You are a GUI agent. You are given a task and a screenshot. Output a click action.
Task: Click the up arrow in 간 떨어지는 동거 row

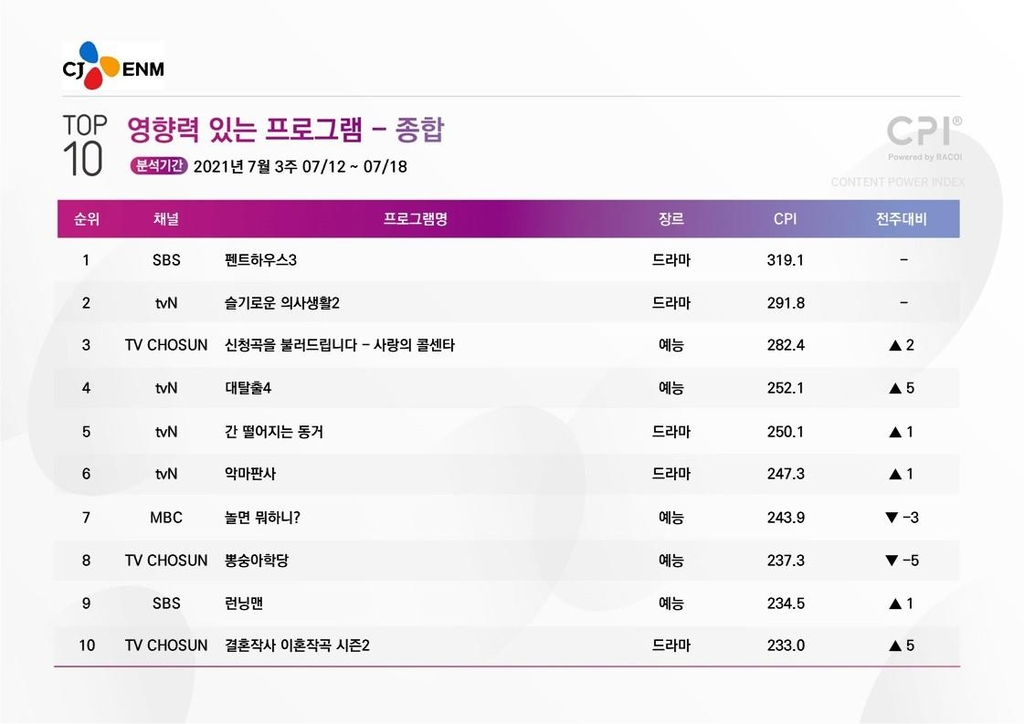pyautogui.click(x=894, y=431)
